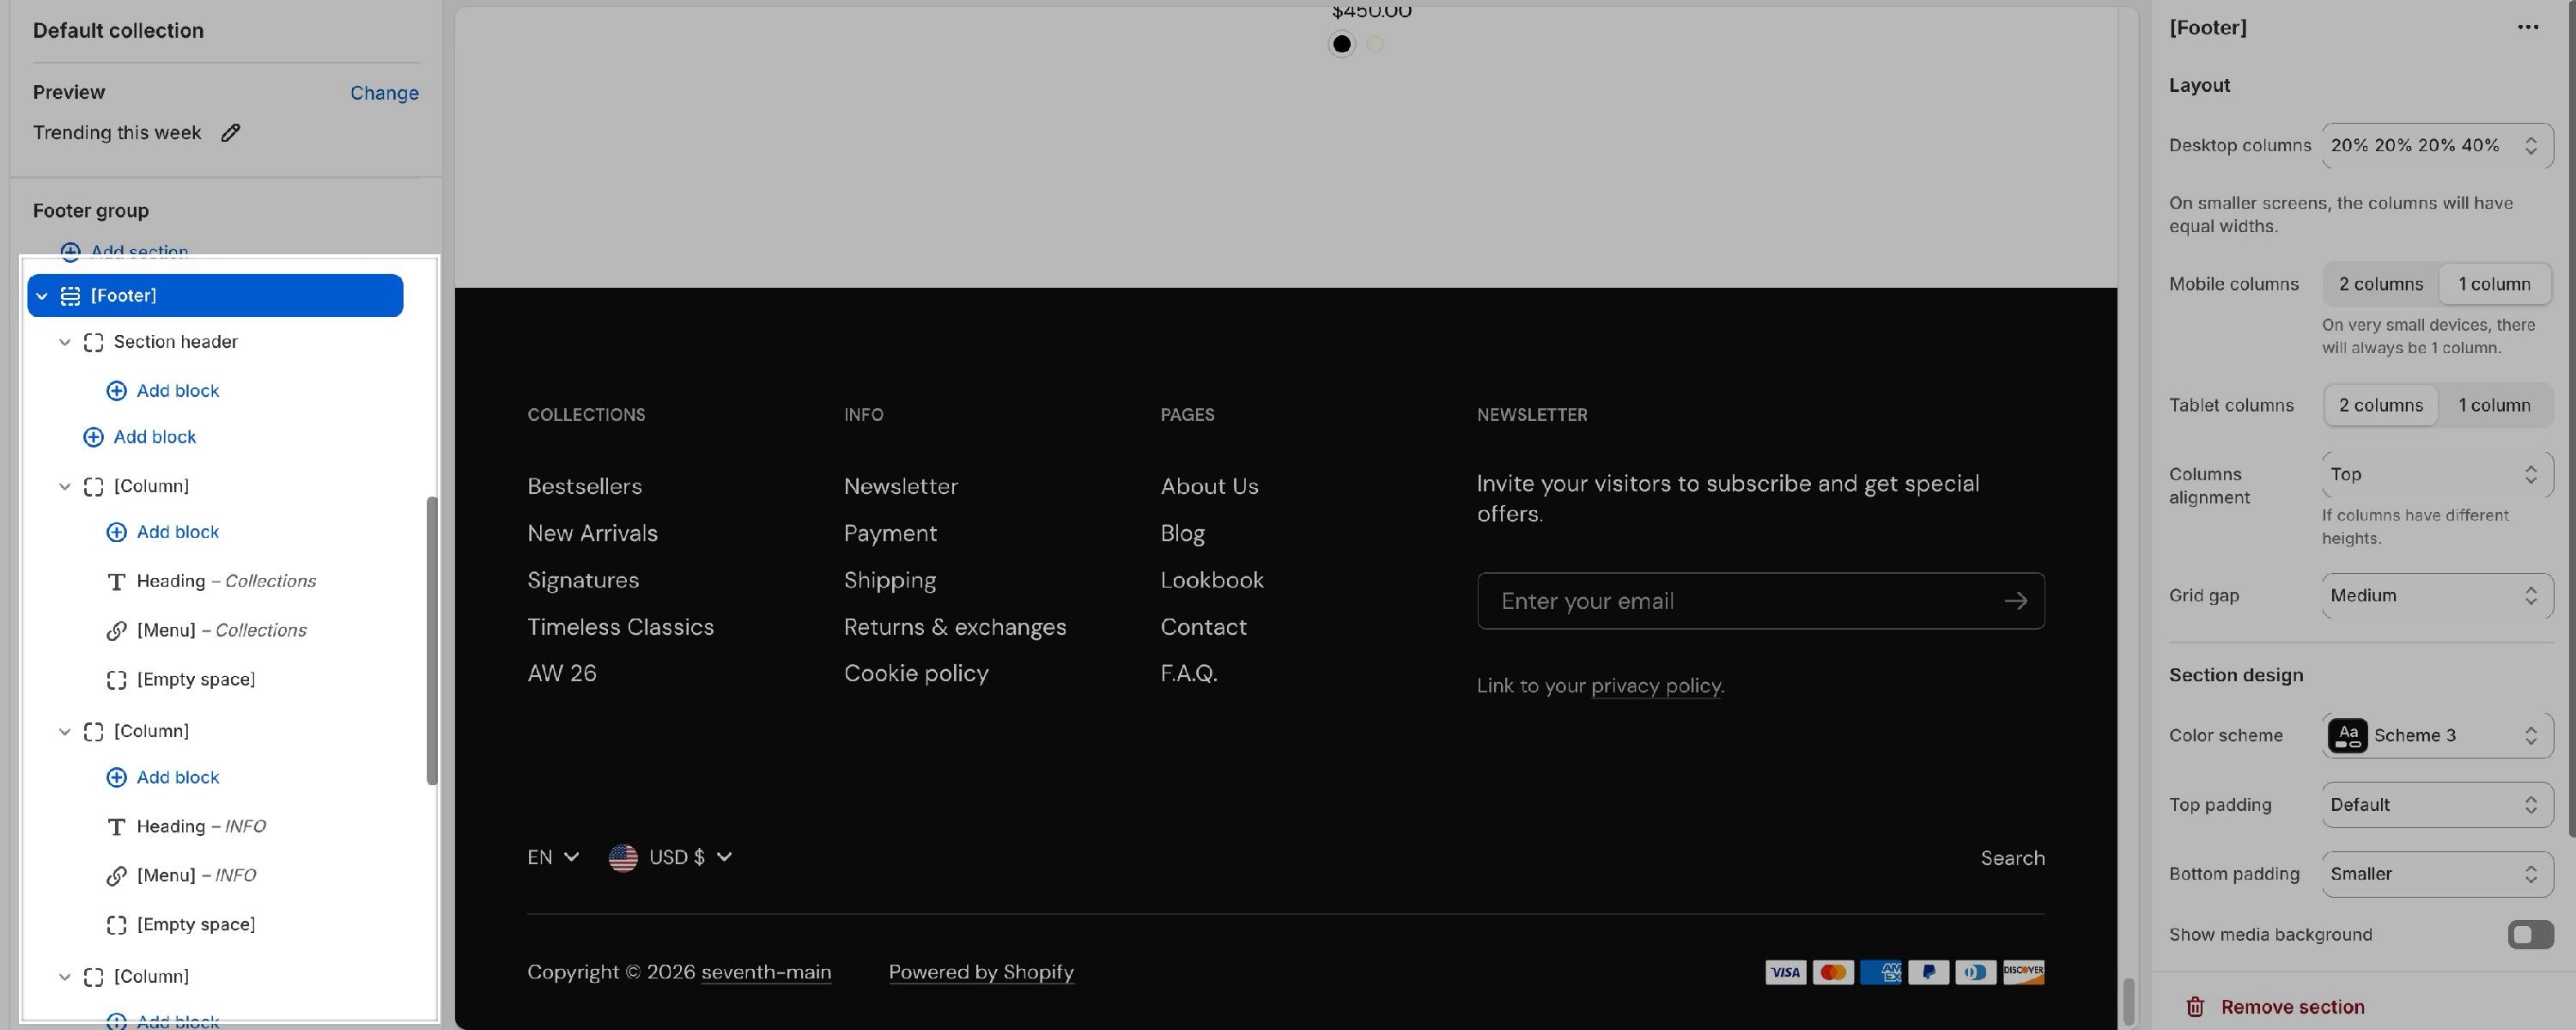Click the Change preview link
2576x1030 pixels.
coord(384,93)
